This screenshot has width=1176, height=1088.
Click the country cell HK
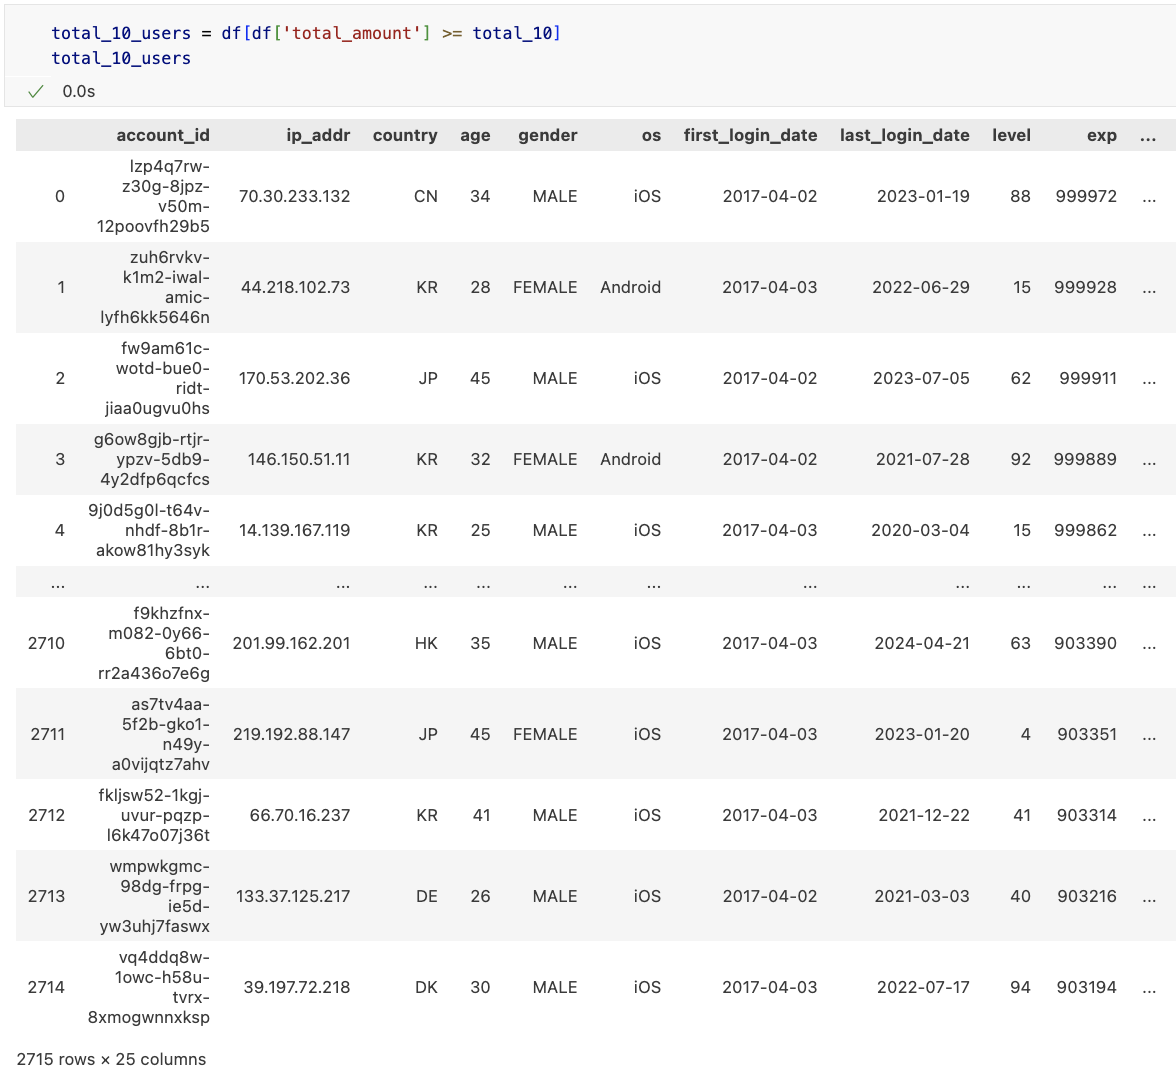coord(426,643)
